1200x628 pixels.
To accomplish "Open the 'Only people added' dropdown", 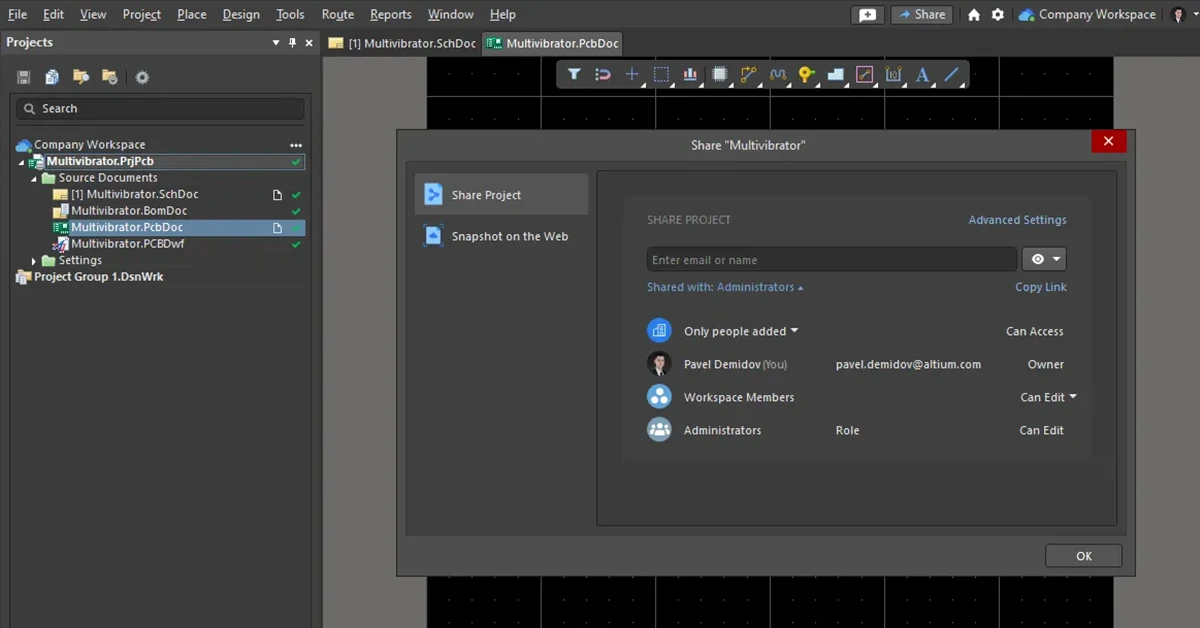I will click(x=741, y=331).
